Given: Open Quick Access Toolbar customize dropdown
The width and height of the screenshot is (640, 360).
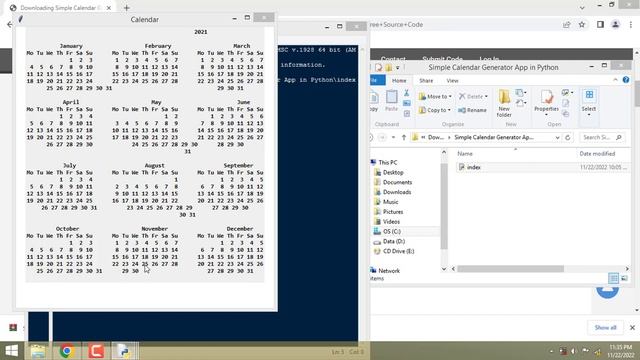Looking at the screenshot, I should tap(398, 68).
